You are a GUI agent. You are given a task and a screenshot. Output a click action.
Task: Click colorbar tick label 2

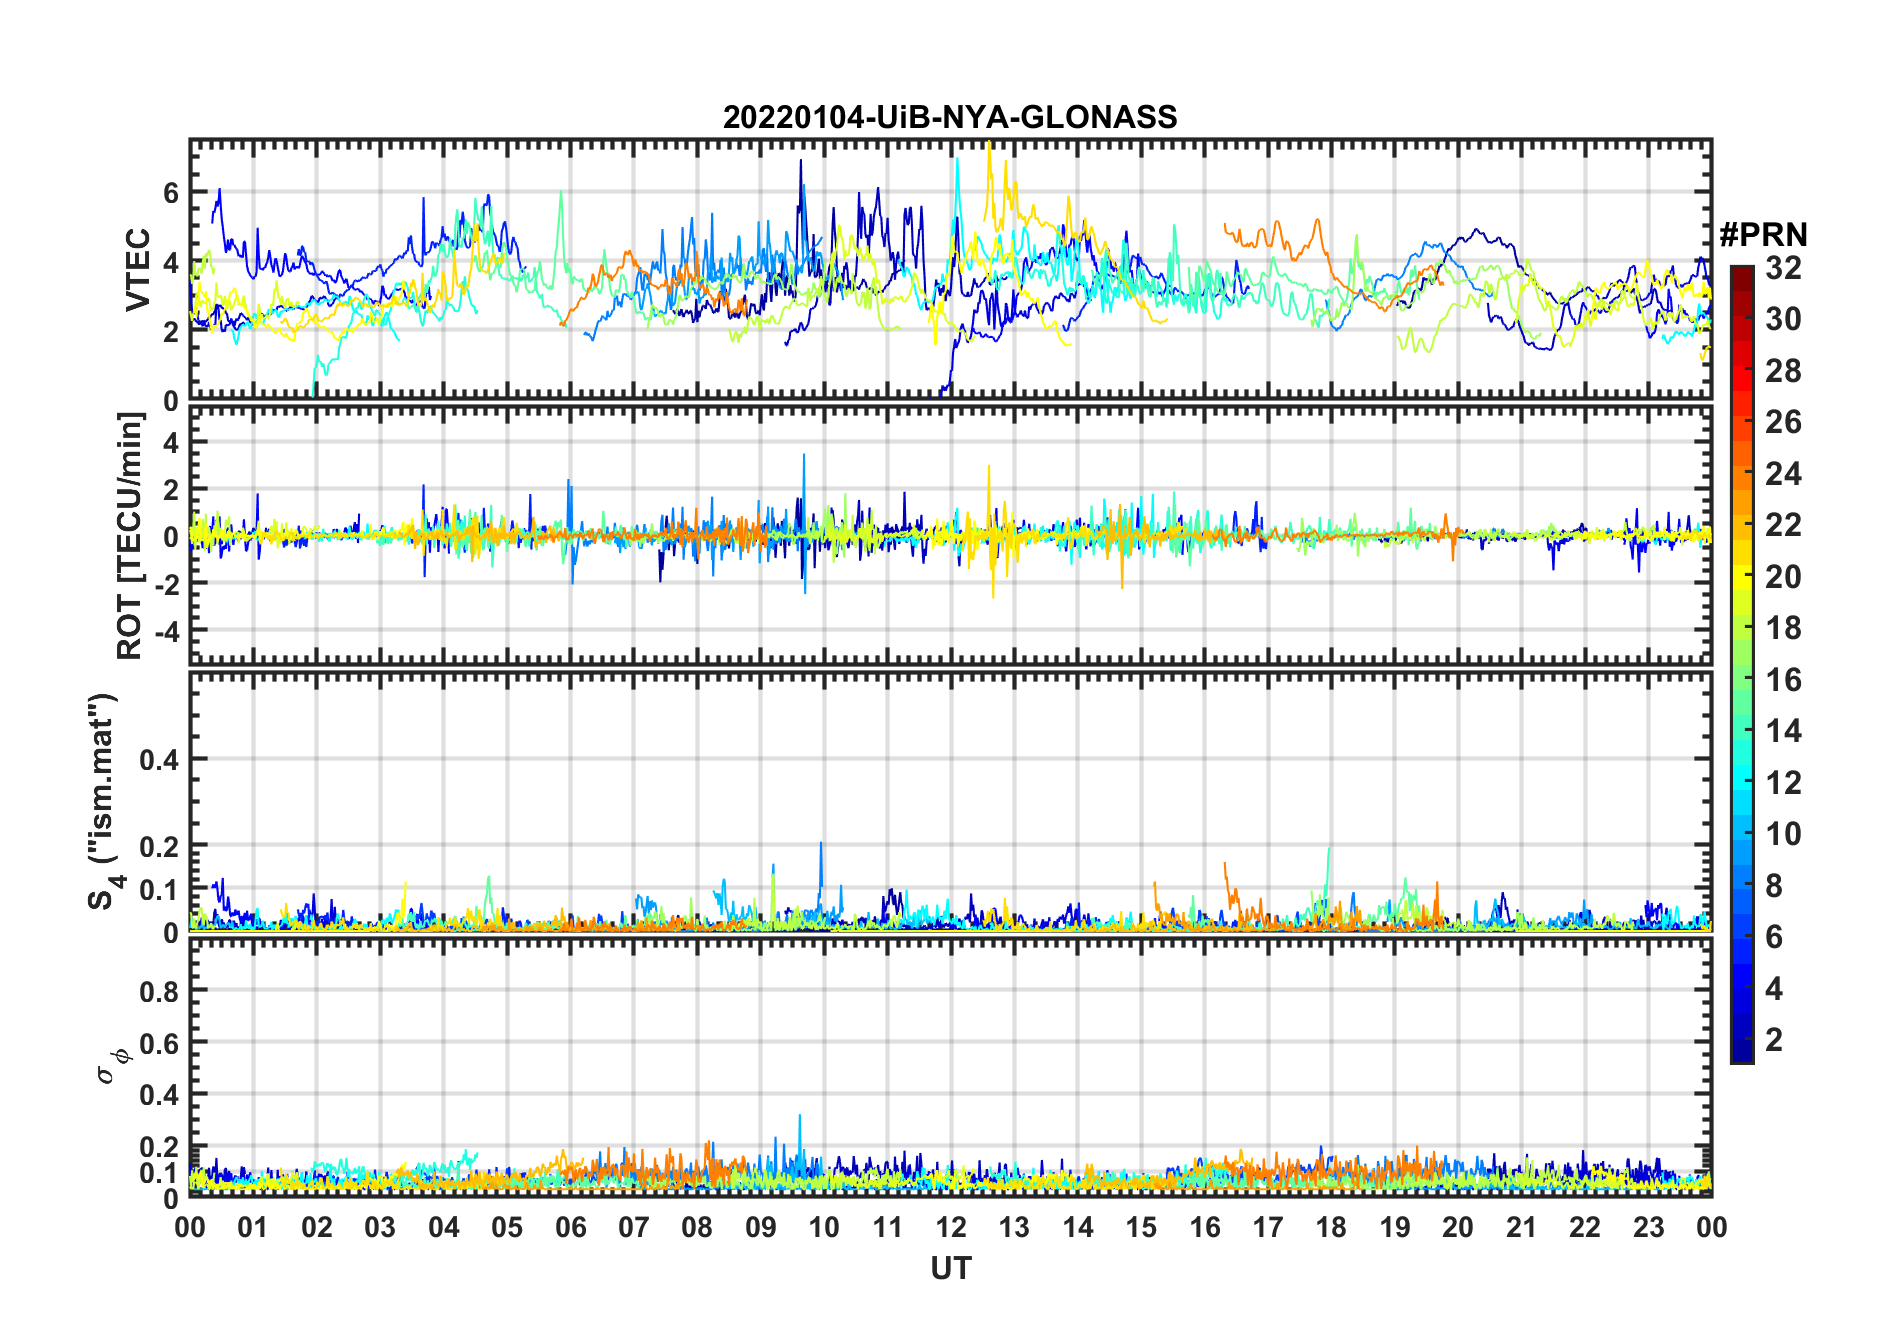tap(1774, 1040)
